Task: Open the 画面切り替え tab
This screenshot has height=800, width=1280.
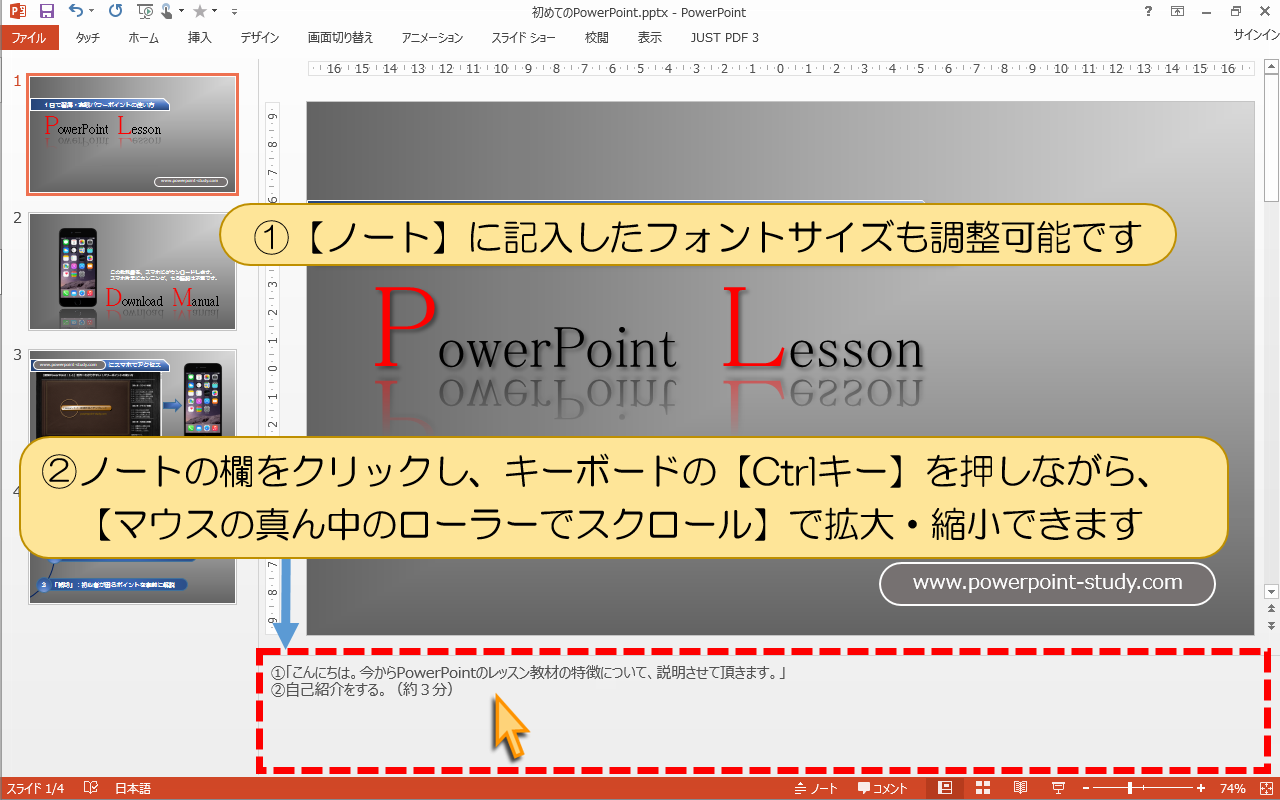Action: [341, 37]
